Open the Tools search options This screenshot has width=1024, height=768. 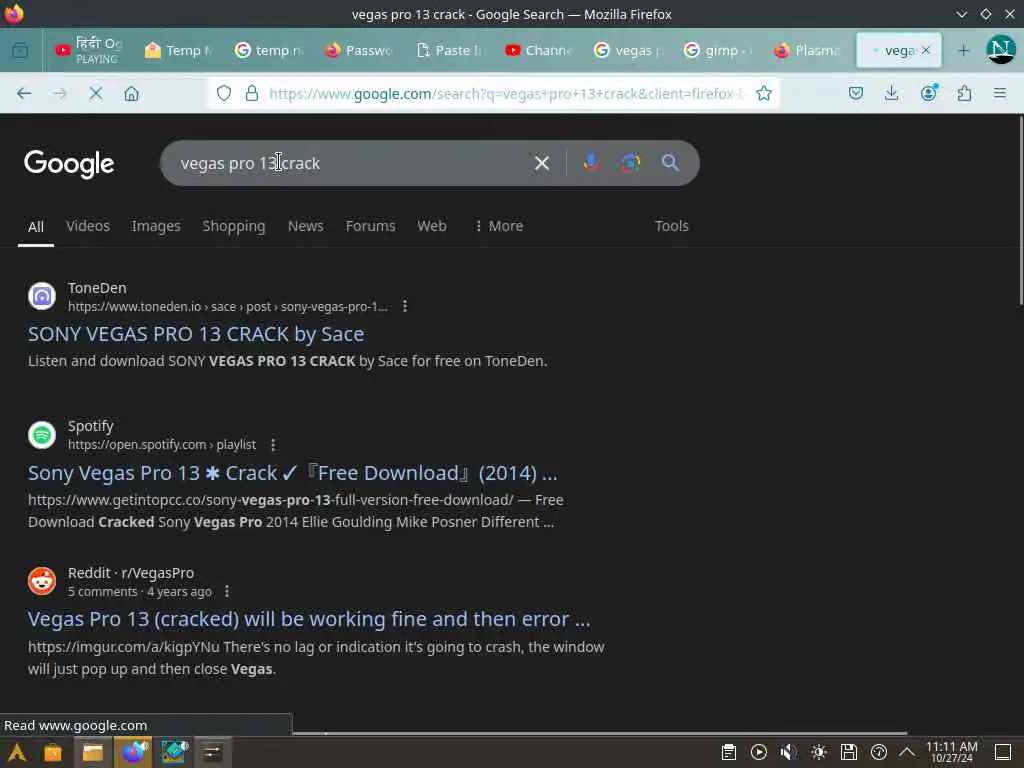tap(671, 226)
